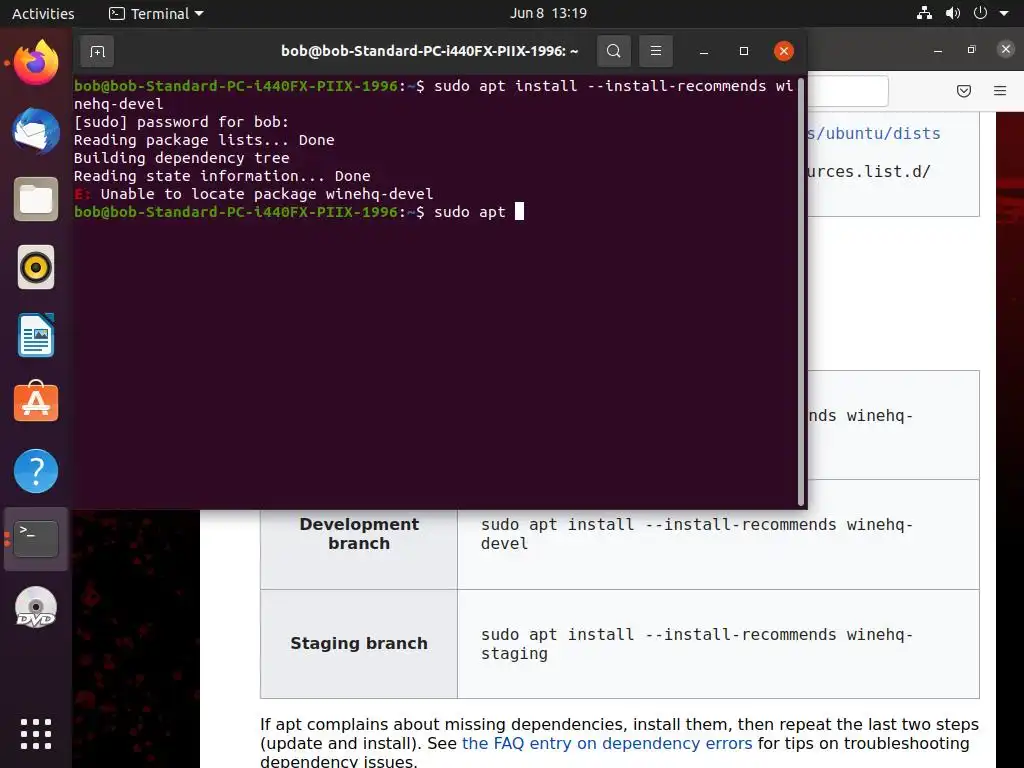Image resolution: width=1024 pixels, height=768 pixels.
Task: Click the 'Development branch' table cell
Action: (x=359, y=534)
